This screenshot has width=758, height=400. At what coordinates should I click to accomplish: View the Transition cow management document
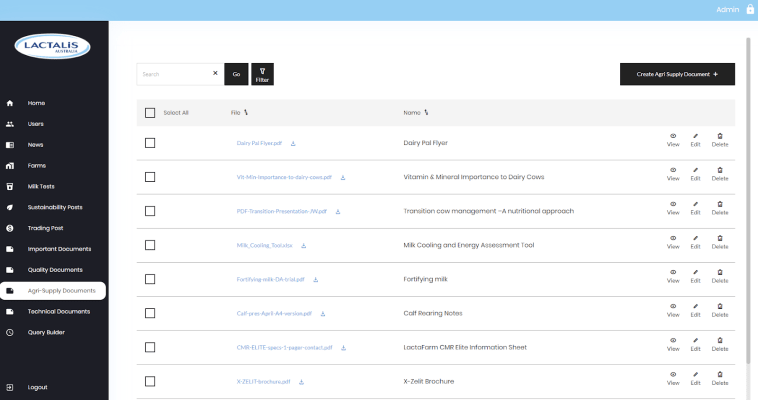(x=673, y=208)
